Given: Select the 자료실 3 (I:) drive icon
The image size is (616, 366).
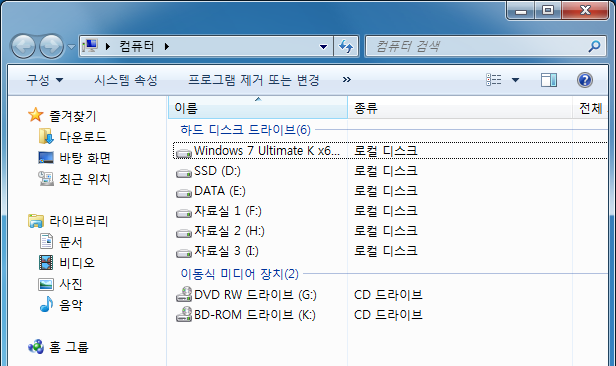Looking at the screenshot, I should click(x=183, y=253).
